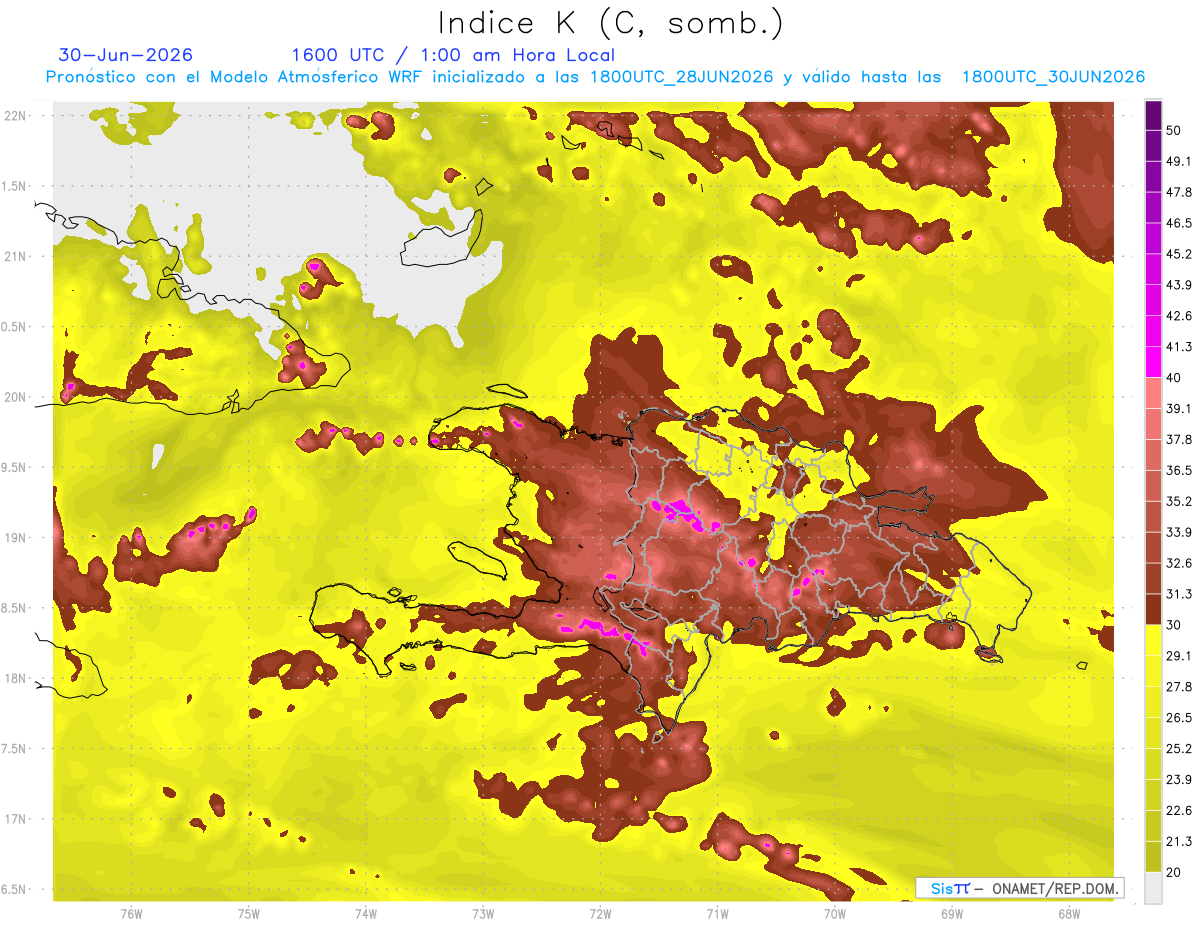Click colorbar value "50"
This screenshot has width=1200, height=927.
click(1174, 130)
